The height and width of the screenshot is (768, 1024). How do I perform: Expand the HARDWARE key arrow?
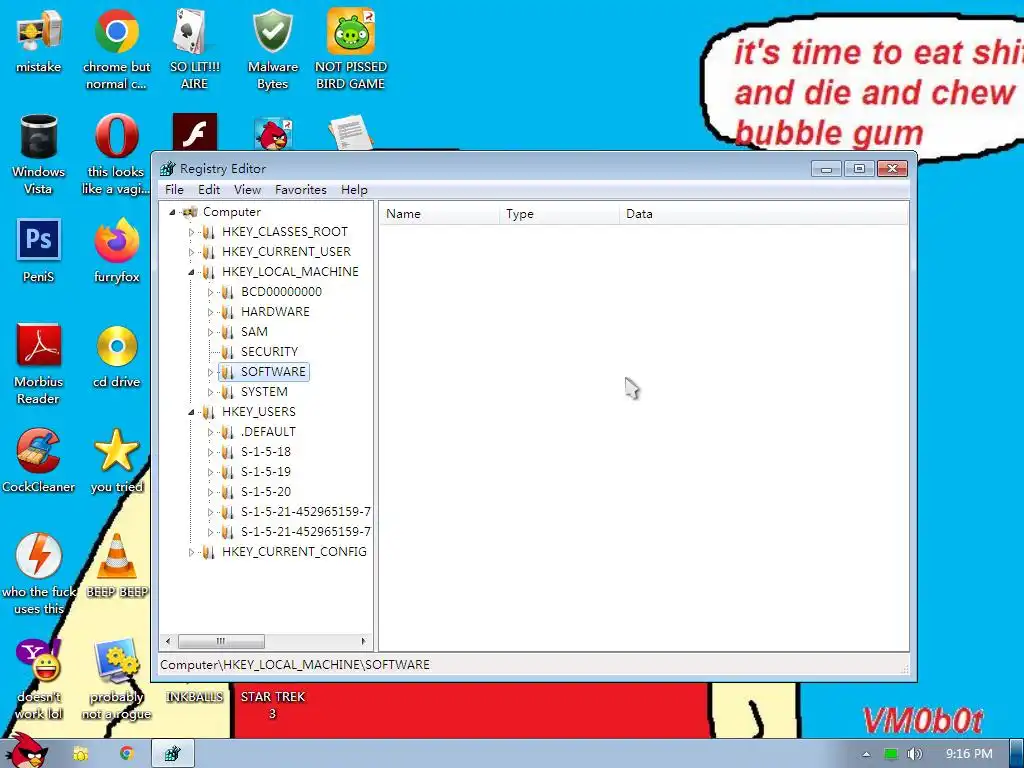[210, 312]
